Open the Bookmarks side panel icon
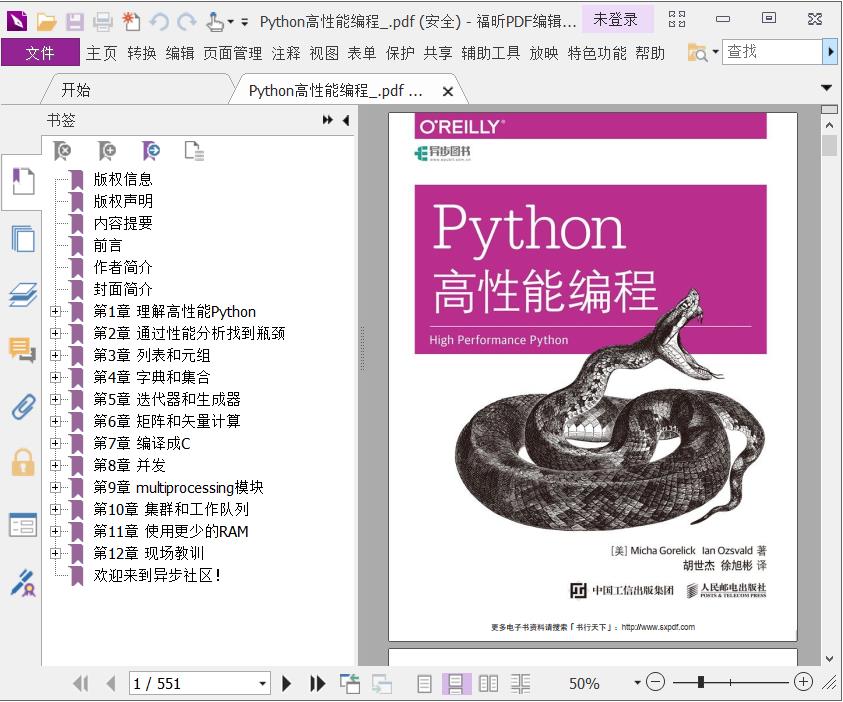Image resolution: width=843 pixels, height=702 pixels. click(x=23, y=181)
